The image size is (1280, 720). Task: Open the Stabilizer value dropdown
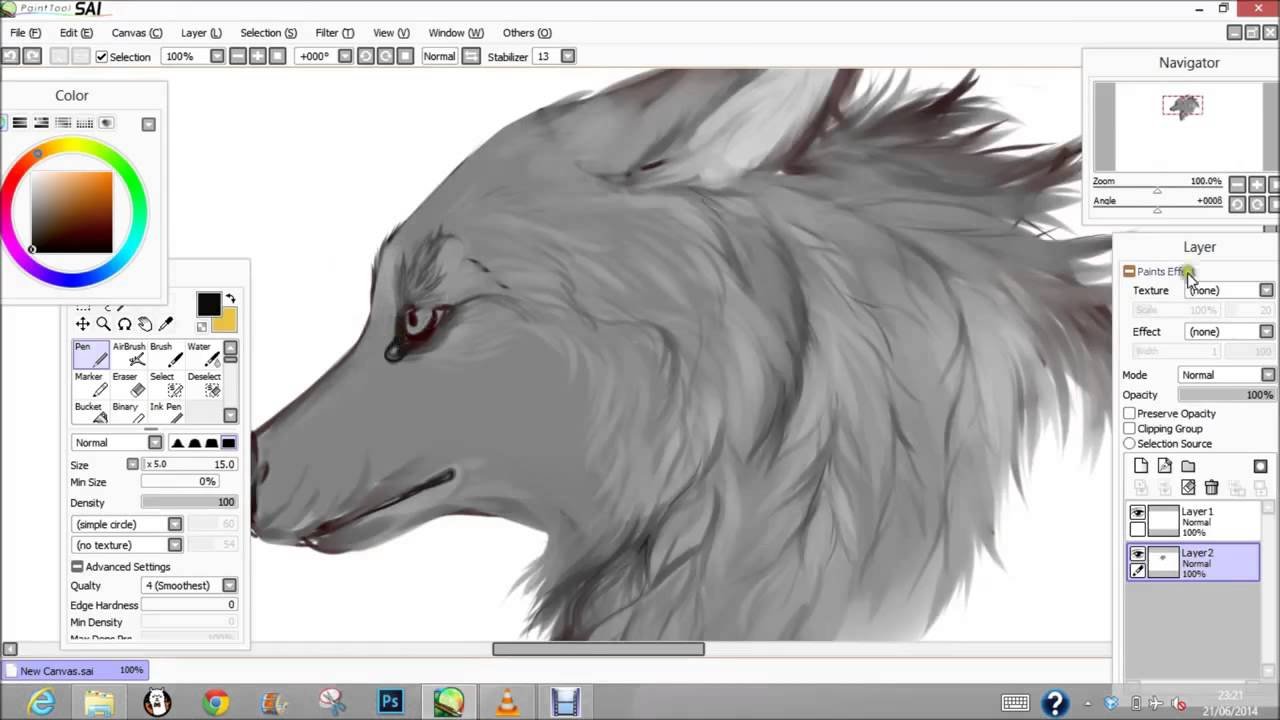click(567, 57)
